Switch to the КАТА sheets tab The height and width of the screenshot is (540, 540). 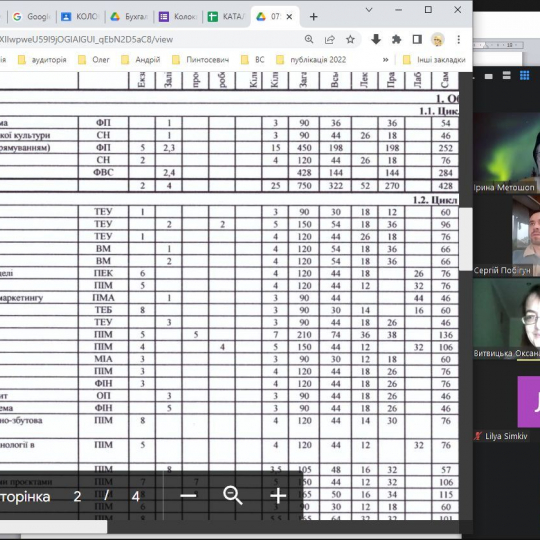pos(227,17)
